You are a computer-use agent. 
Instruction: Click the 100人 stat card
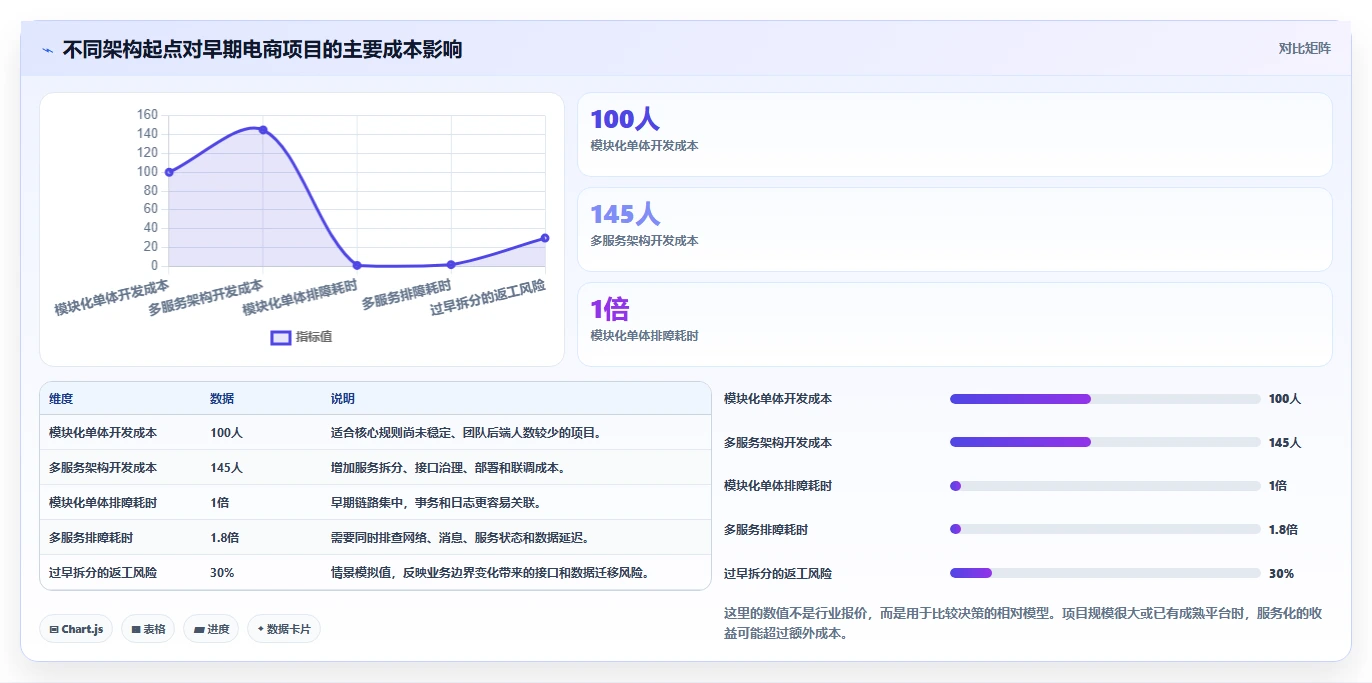(955, 135)
